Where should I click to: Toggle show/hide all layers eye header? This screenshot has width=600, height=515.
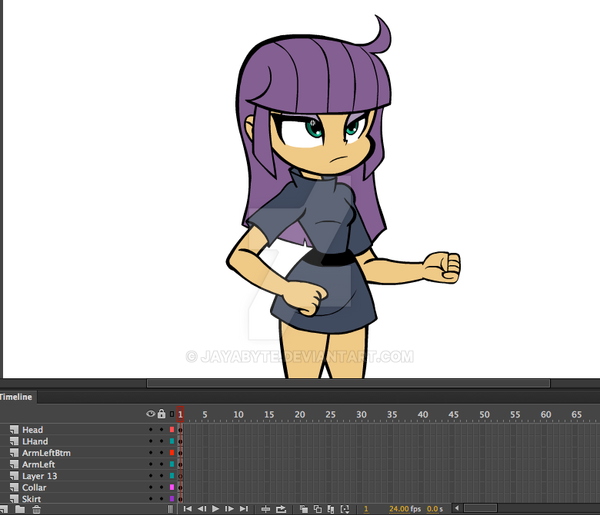[150, 414]
